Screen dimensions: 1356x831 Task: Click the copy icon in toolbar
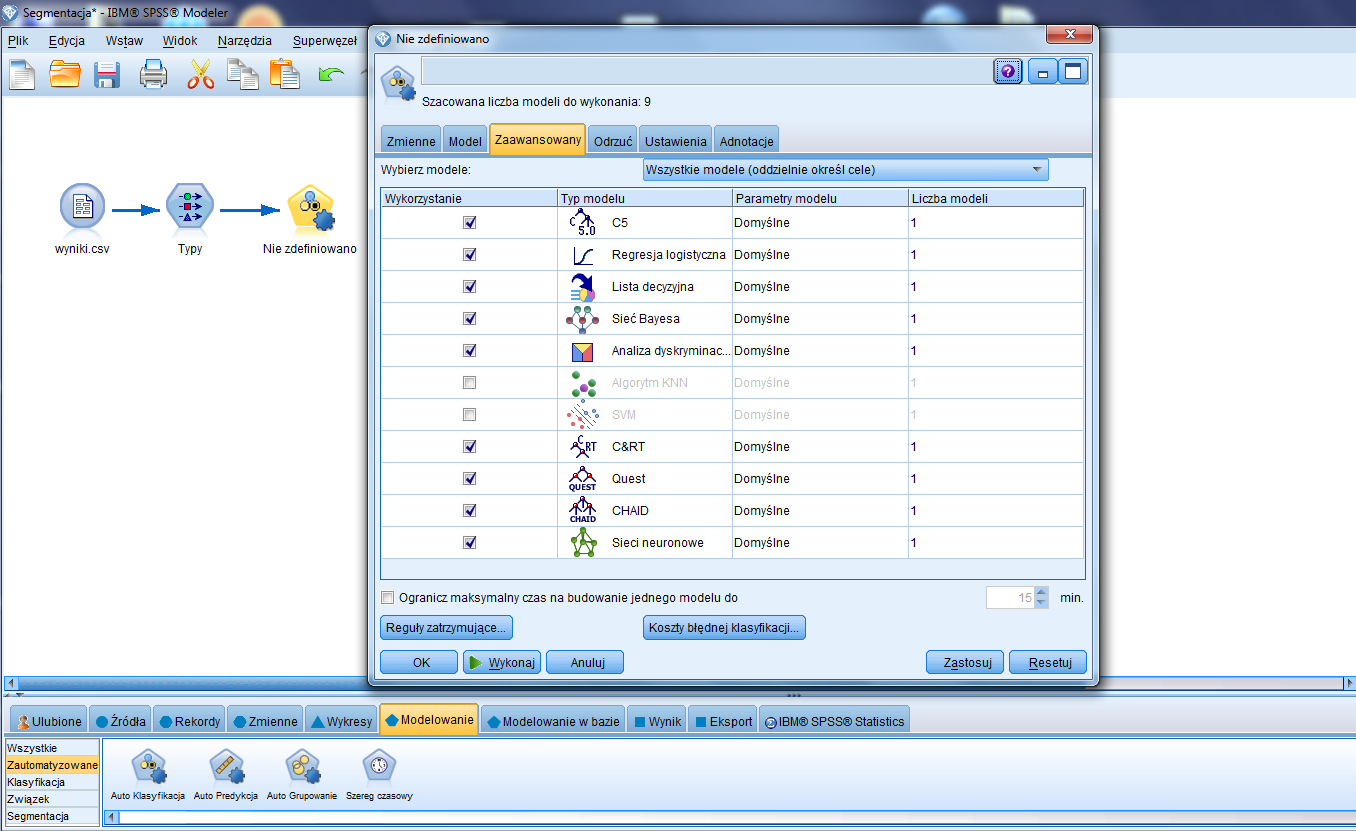pyautogui.click(x=242, y=75)
